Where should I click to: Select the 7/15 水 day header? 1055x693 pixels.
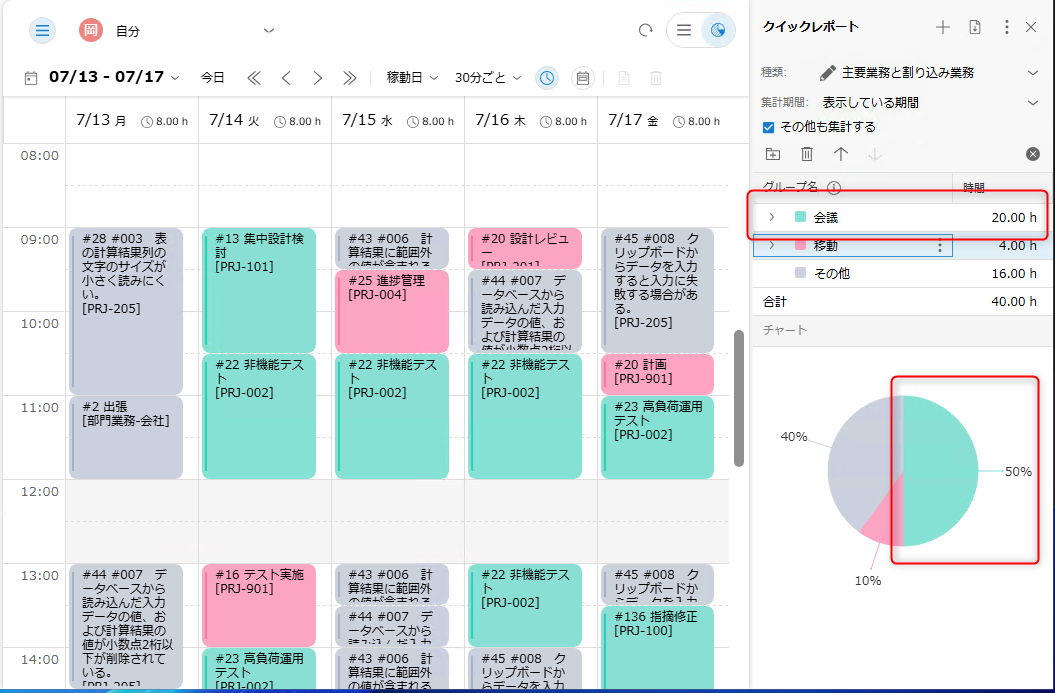tap(398, 120)
